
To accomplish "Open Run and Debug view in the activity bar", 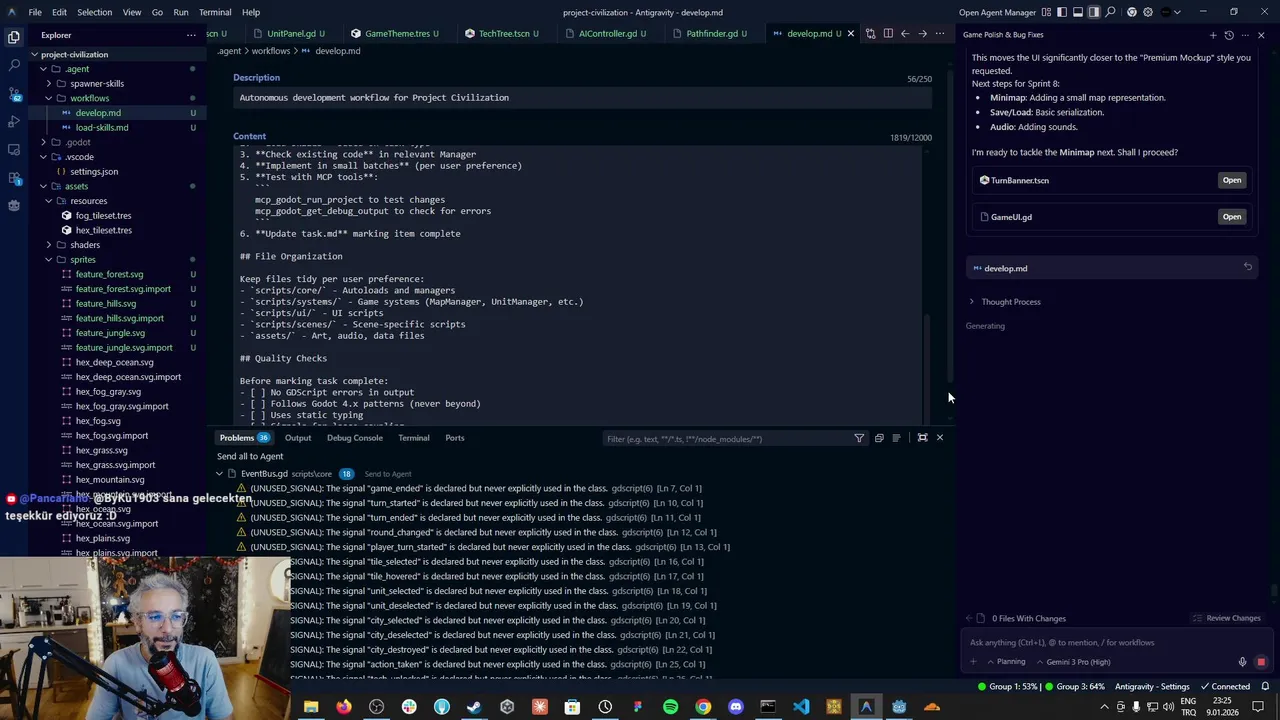I will coord(14,121).
